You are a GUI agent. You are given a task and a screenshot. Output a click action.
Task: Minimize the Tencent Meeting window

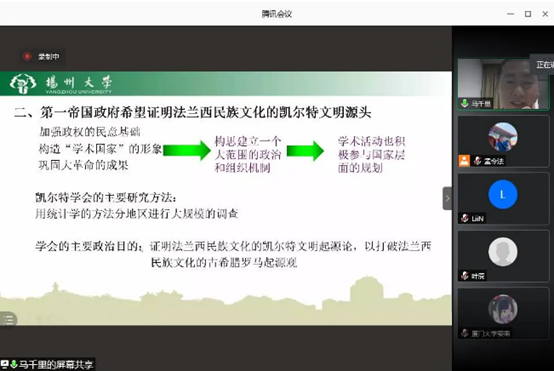pos(511,14)
